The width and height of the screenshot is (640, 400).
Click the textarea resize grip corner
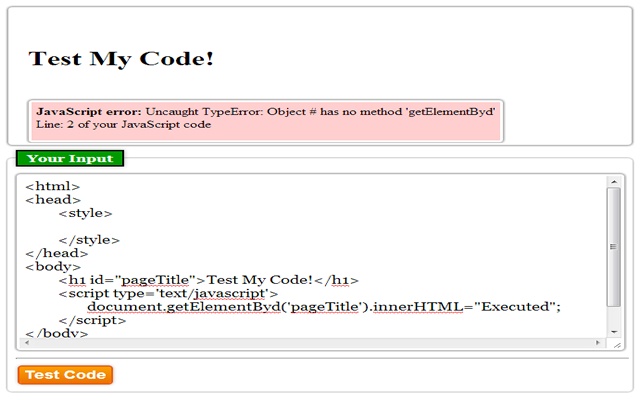coord(617,345)
